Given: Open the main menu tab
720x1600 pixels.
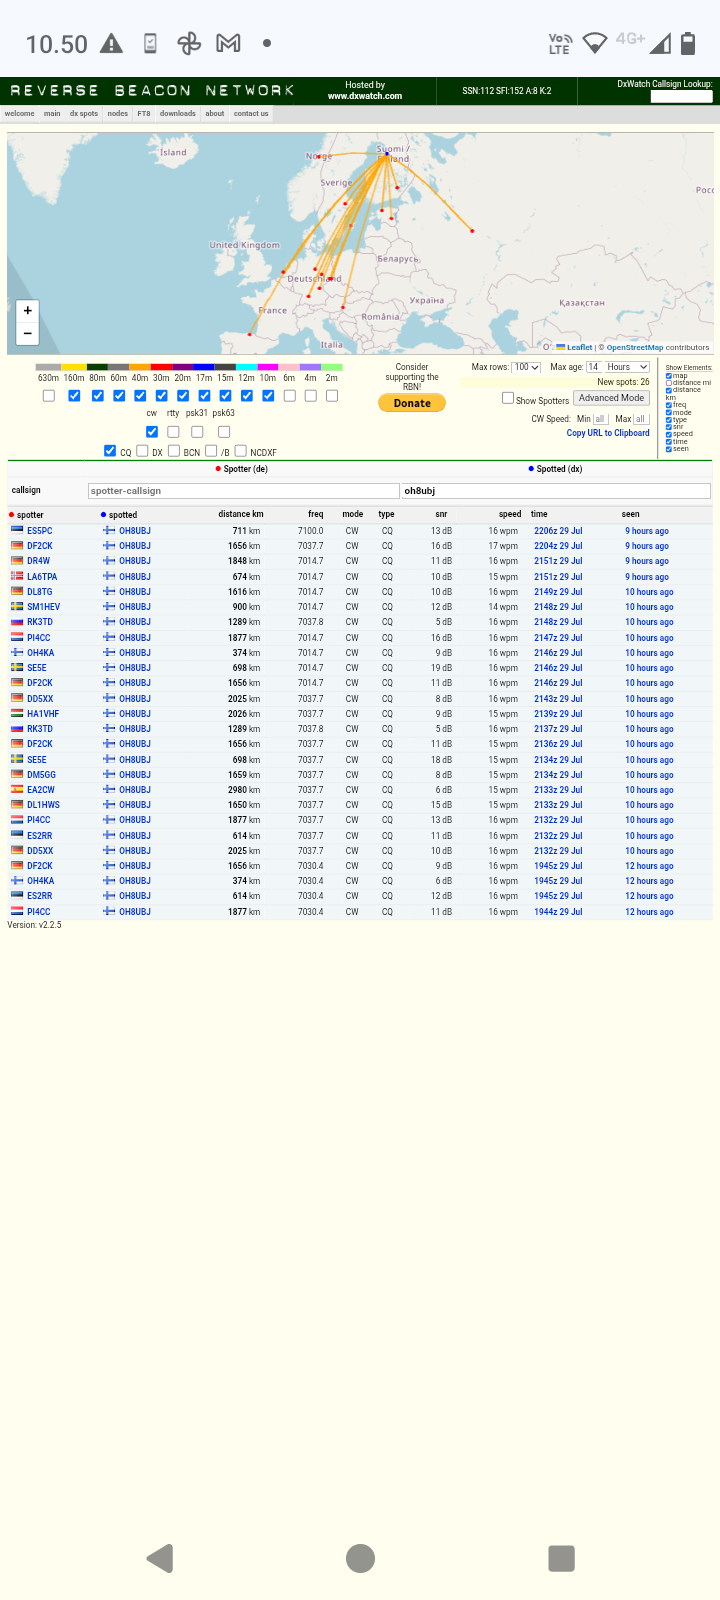Looking at the screenshot, I should [52, 114].
